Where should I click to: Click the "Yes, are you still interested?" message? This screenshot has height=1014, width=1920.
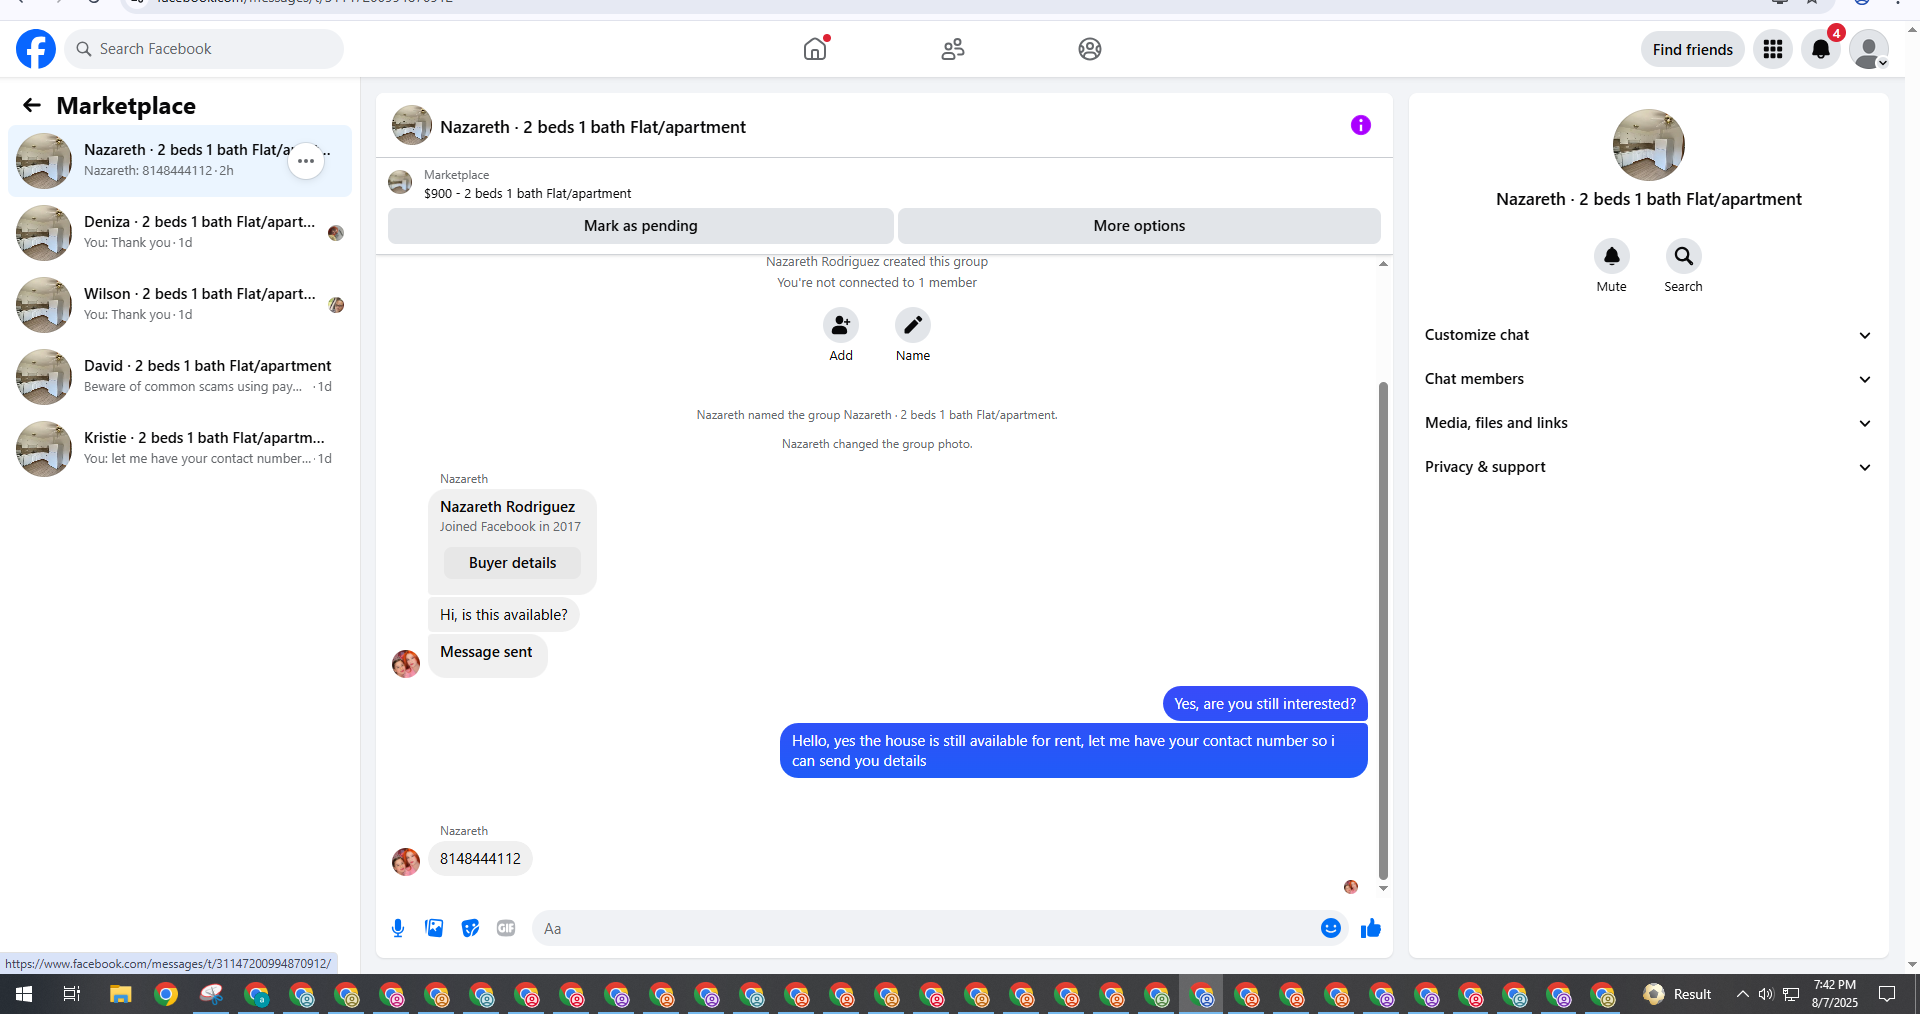click(x=1265, y=704)
